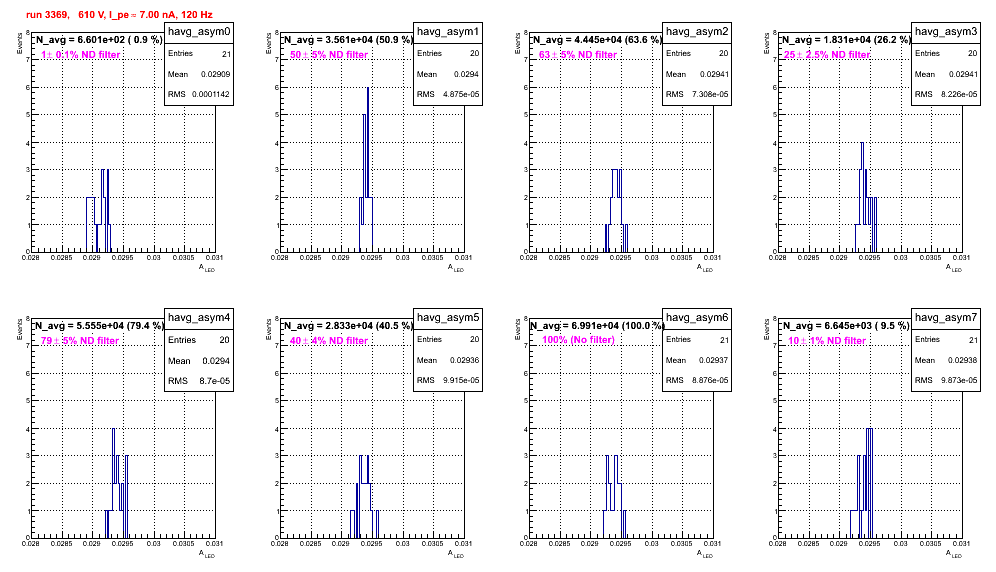Click RMS 9.873e-05 in havg_asym7 stats
The width and height of the screenshot is (996, 572).
click(946, 380)
